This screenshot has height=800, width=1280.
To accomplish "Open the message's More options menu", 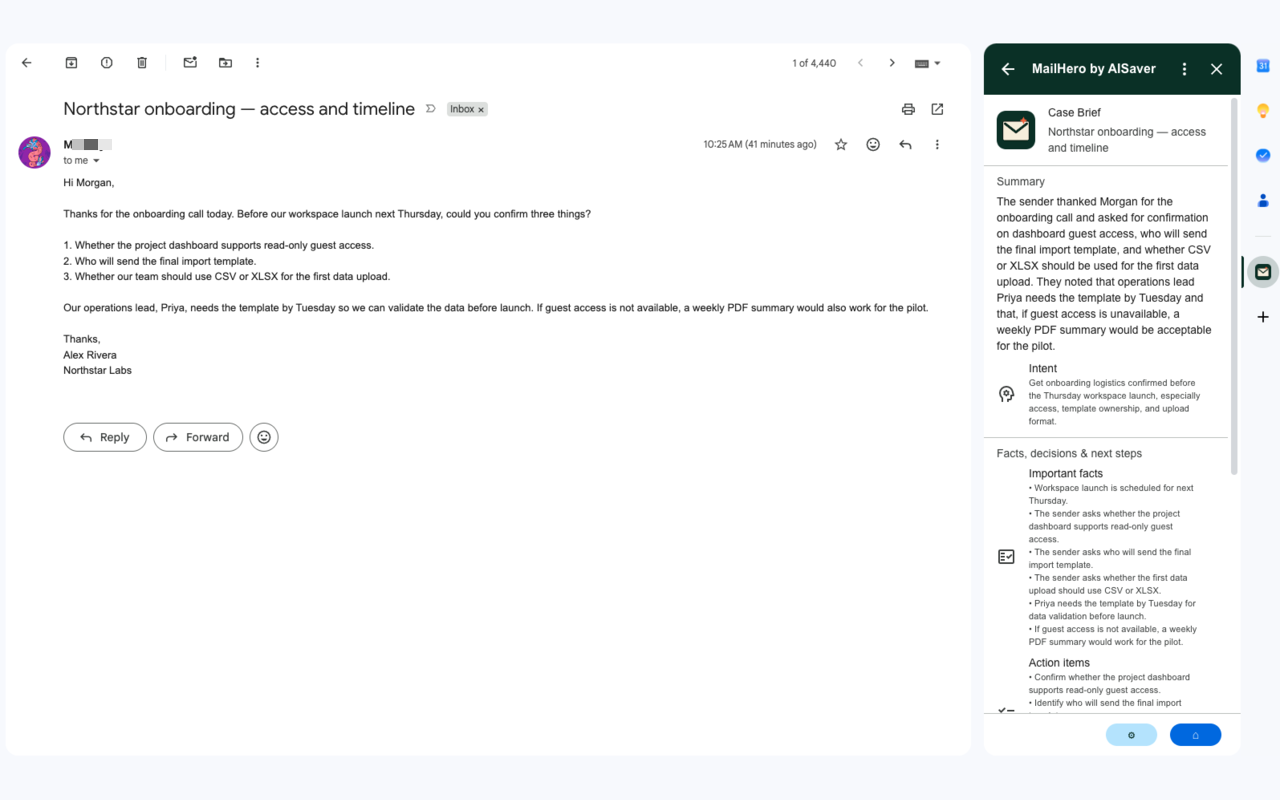I will pos(937,145).
